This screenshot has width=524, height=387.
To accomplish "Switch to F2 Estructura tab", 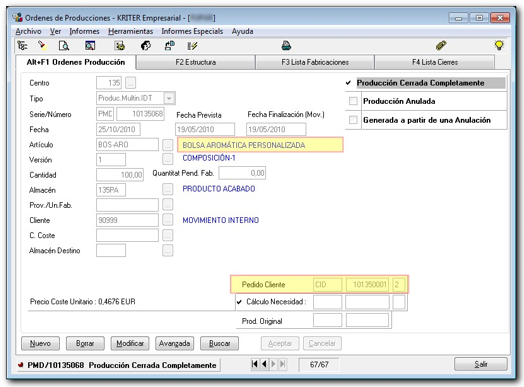I will (196, 62).
